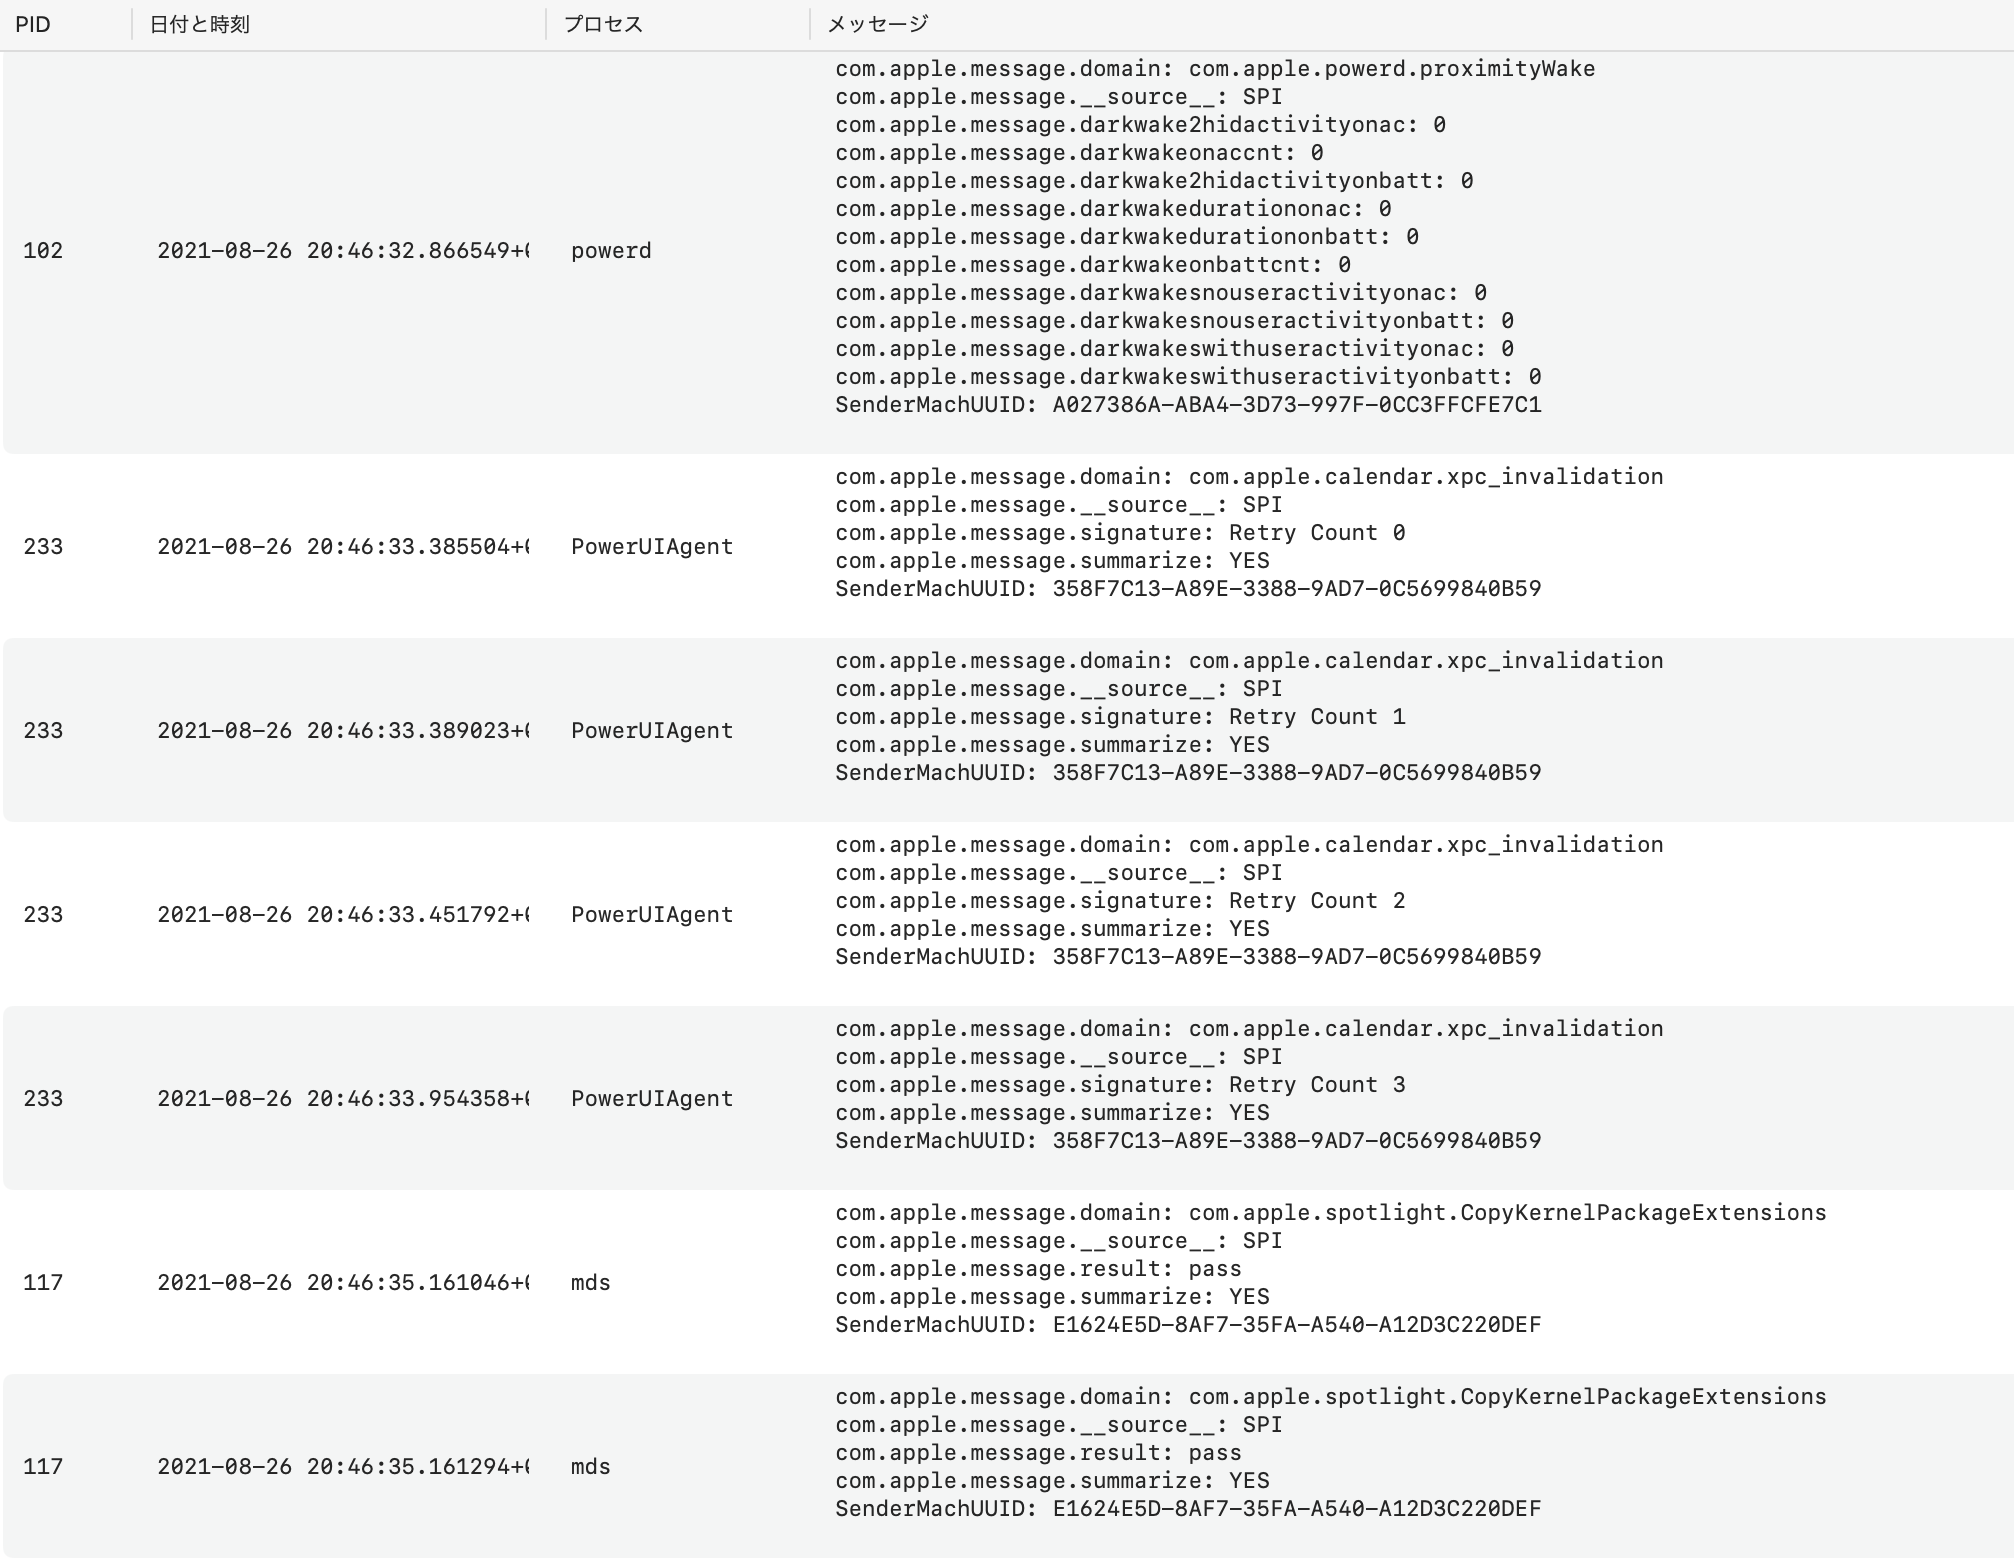2014x1568 pixels.
Task: Click the timestamp 20:46:33.389023 cell
Action: [342, 731]
